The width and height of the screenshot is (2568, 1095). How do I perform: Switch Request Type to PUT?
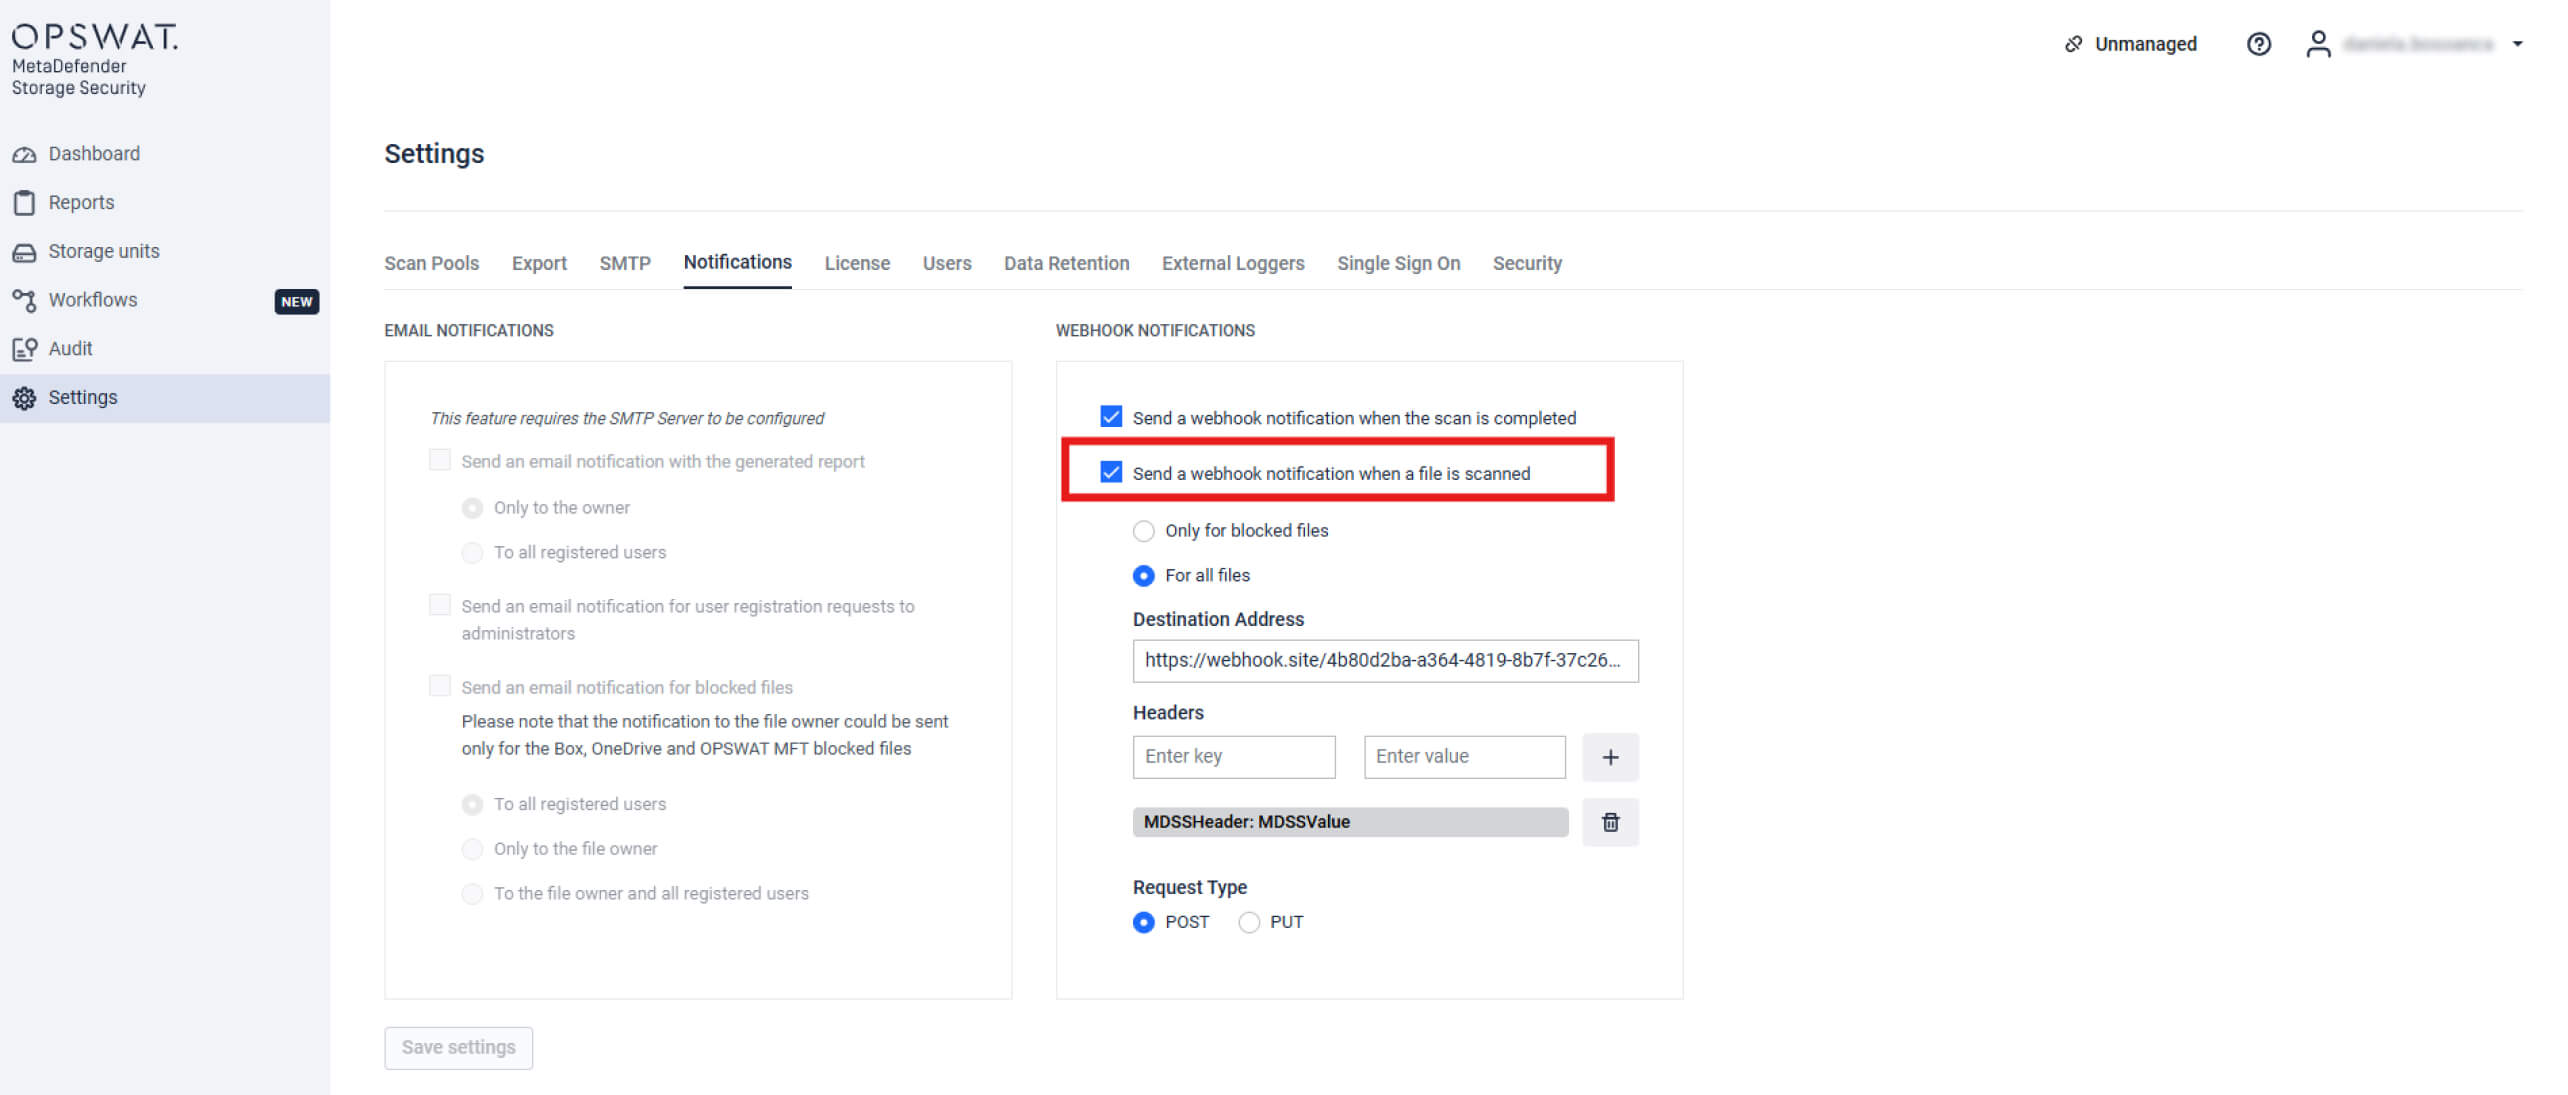coord(1248,922)
